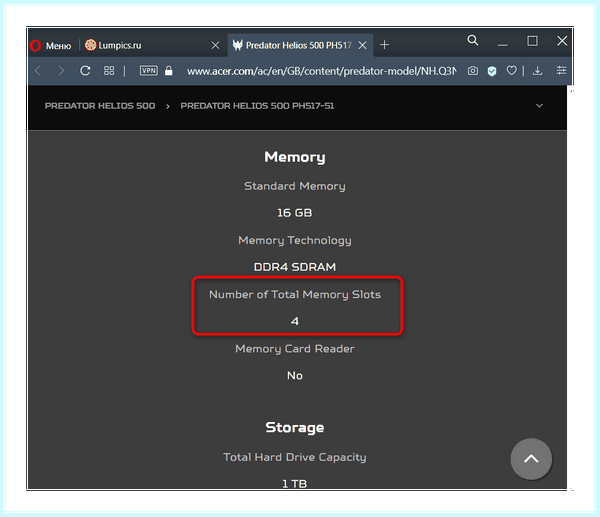Open Speed Dial grid icon
This screenshot has height=517, width=600.
click(x=109, y=71)
